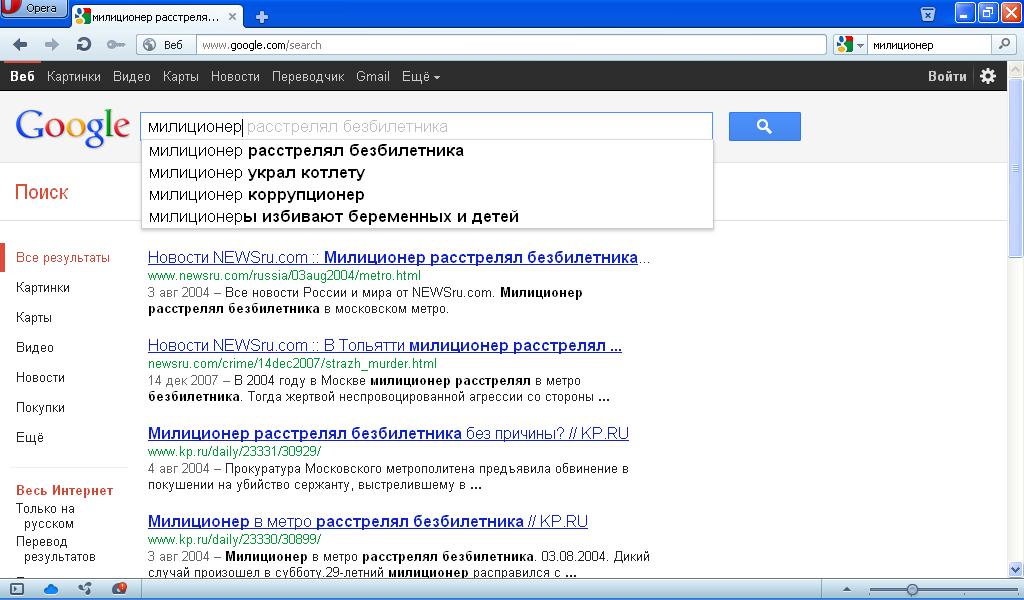This screenshot has width=1024, height=600.
Task: Click the zoom slider in status bar
Action: 912,589
